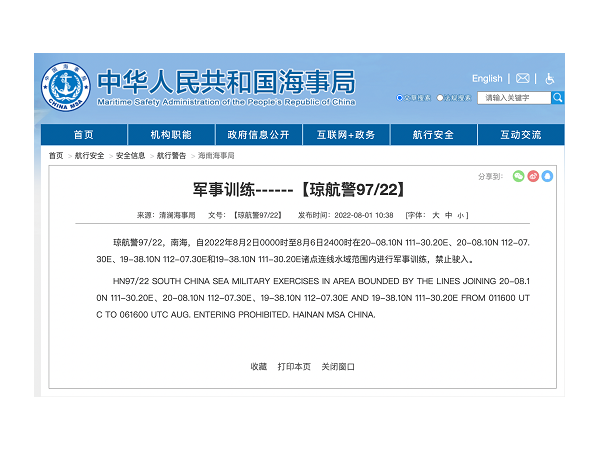Image resolution: width=600 pixels, height=450 pixels.
Task: Click the wheelchair accessibility icon
Action: point(549,78)
